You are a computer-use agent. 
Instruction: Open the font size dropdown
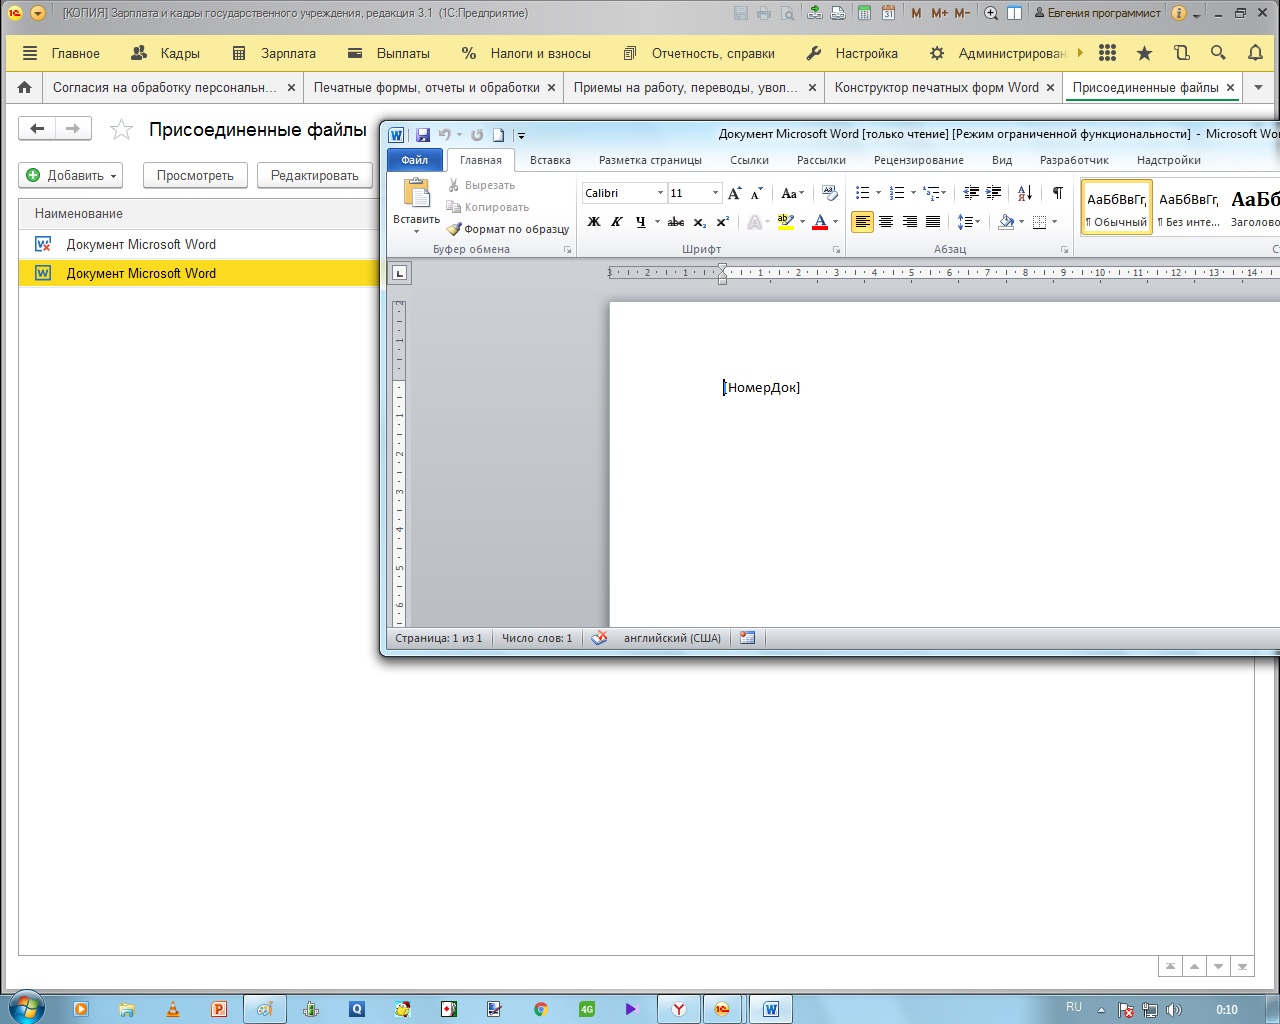pyautogui.click(x=715, y=193)
